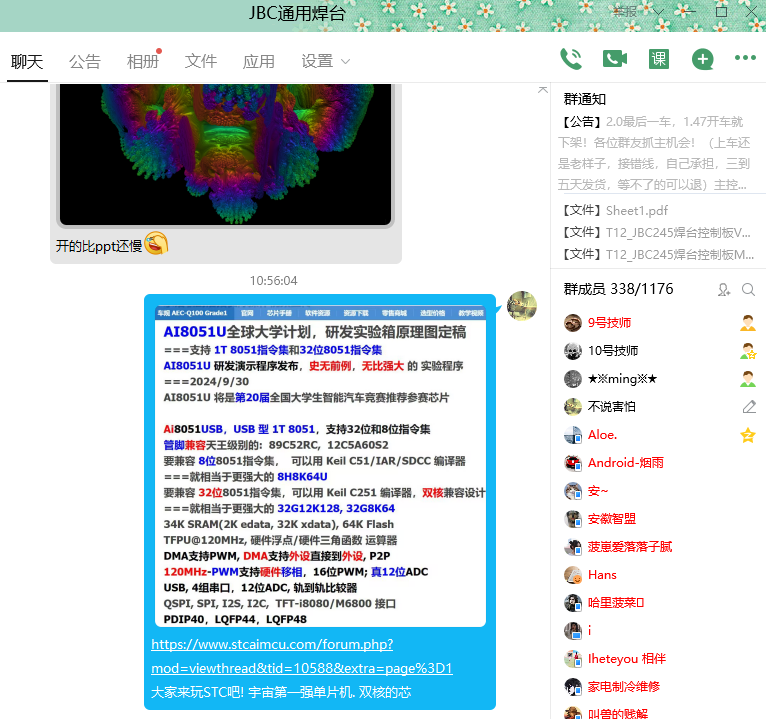Expand the title bar dropdown chevron
The width and height of the screenshot is (766, 719).
658,12
